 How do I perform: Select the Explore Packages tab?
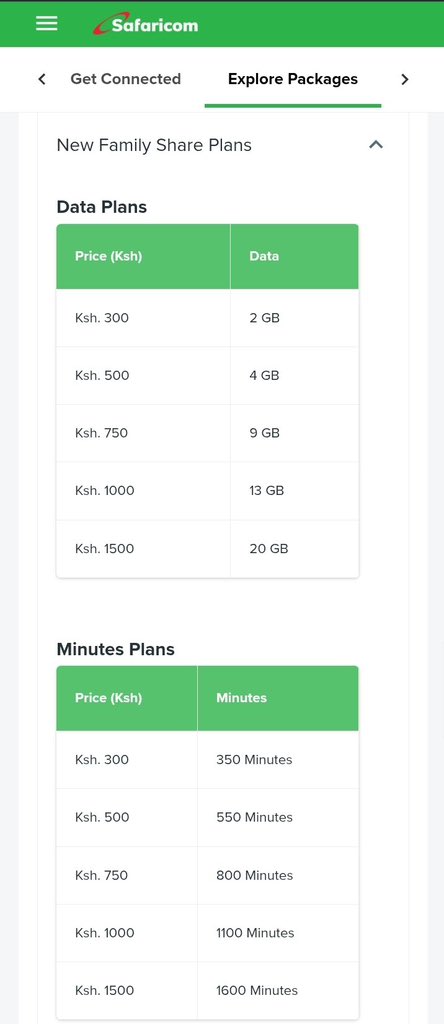coord(293,79)
